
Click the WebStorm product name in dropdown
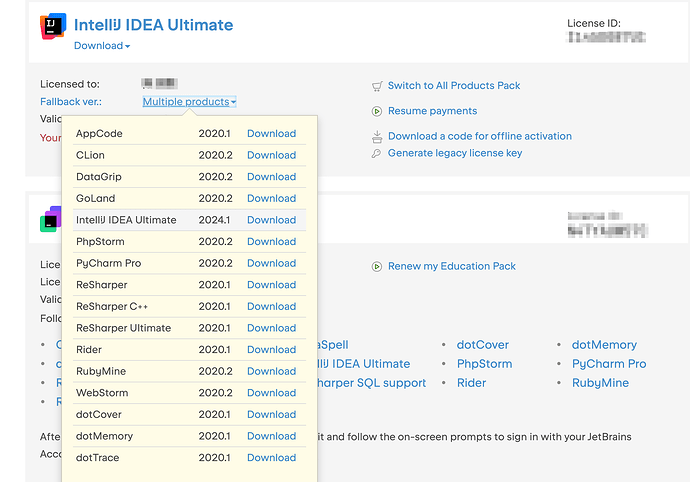(102, 392)
